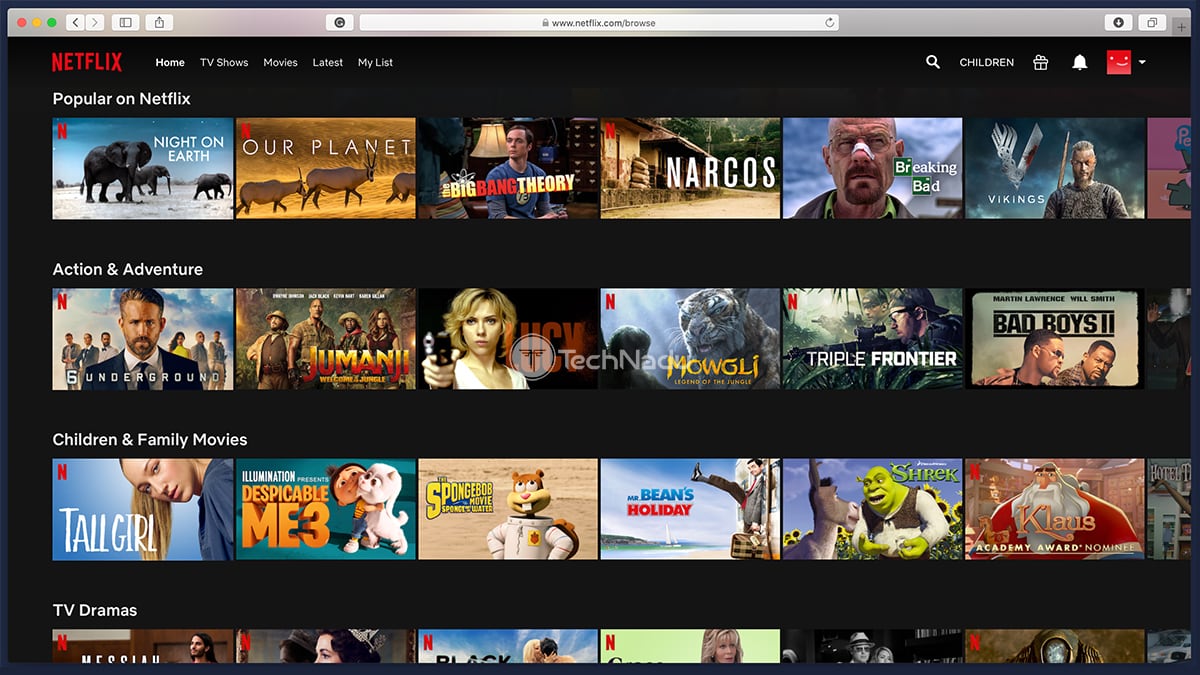
Task: Open the gift box promotions icon
Action: point(1040,62)
